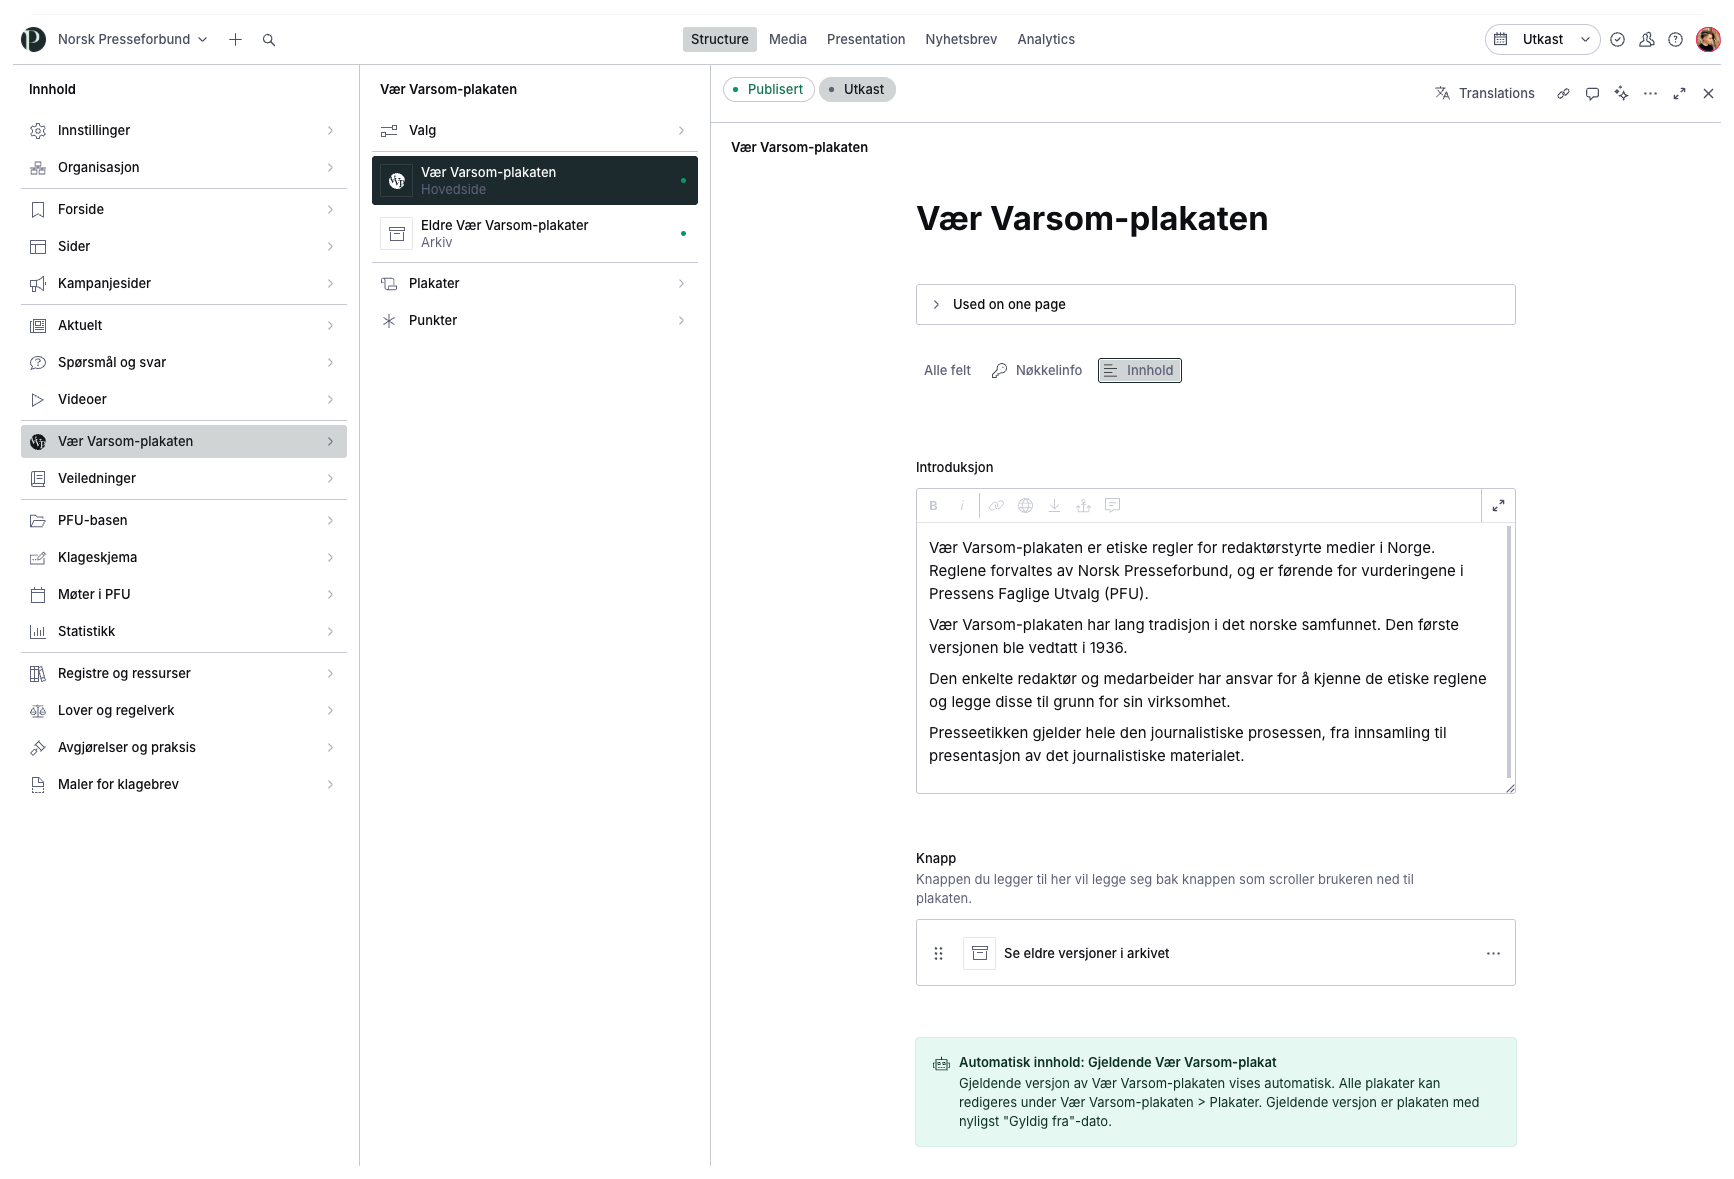Click the download icon in the Introduksjon toolbar
The height and width of the screenshot is (1179, 1734).
tap(1054, 506)
